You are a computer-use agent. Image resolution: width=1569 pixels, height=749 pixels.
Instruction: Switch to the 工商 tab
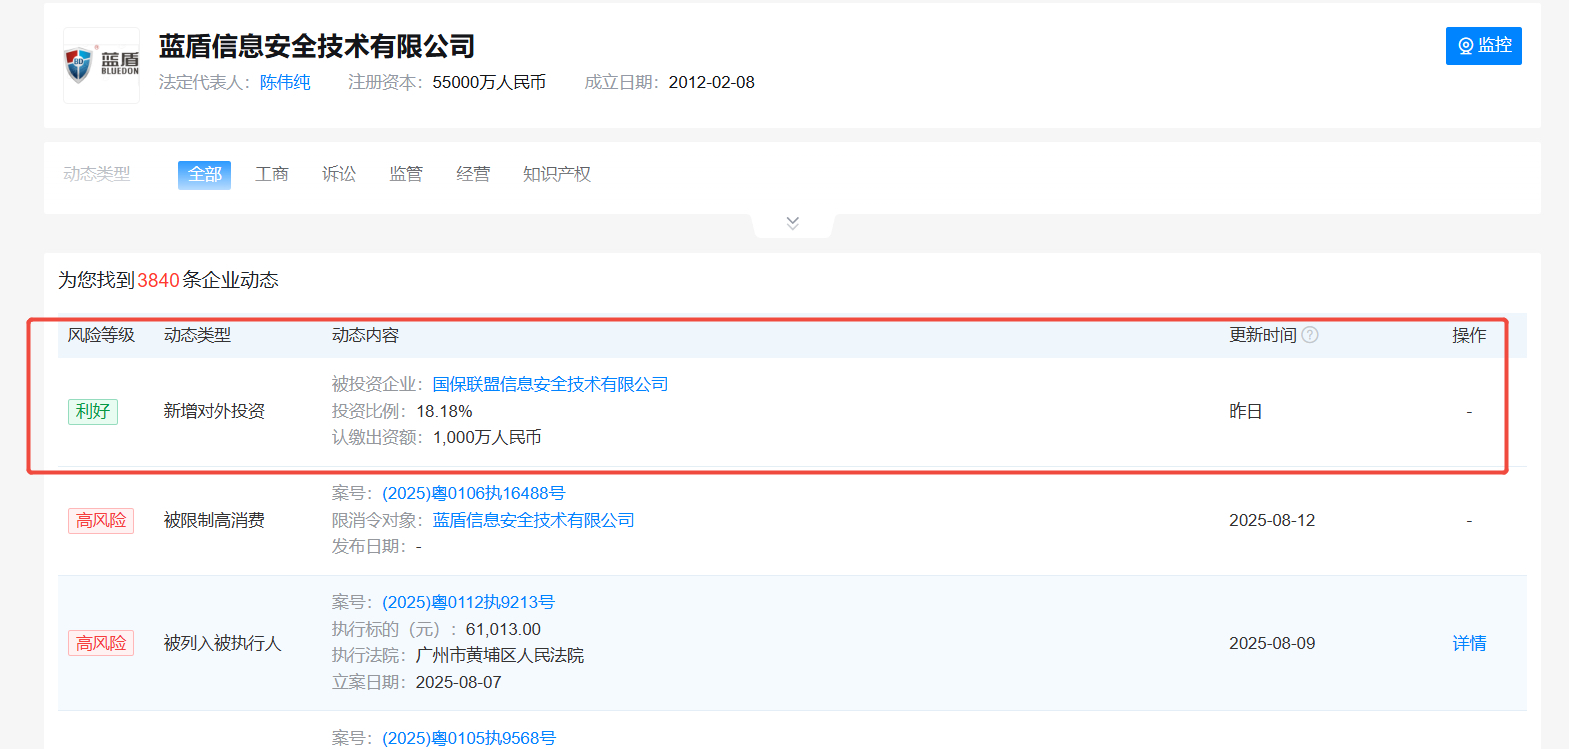[x=272, y=174]
